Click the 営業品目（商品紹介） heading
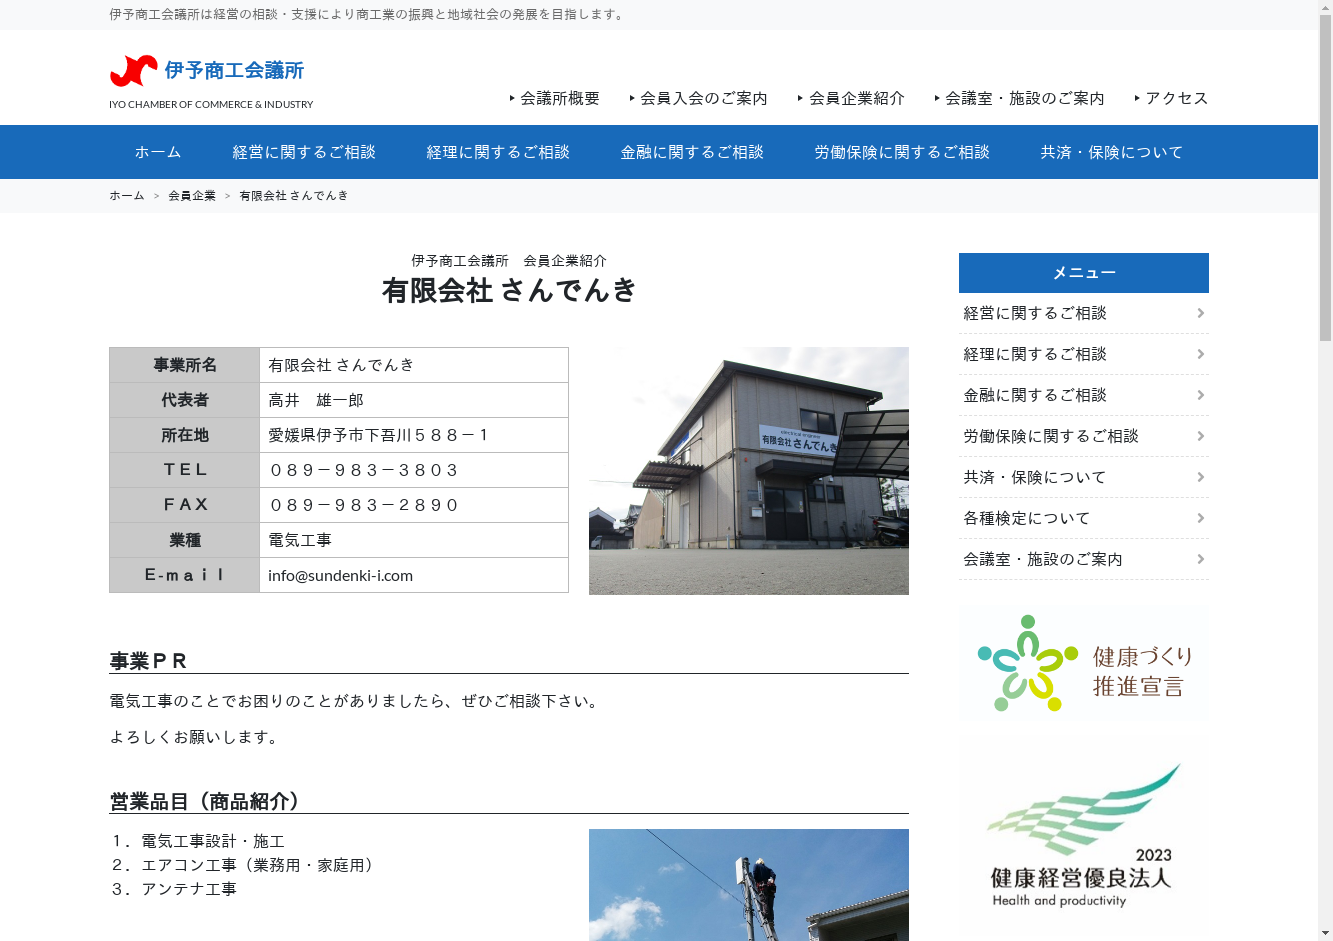 coord(207,801)
